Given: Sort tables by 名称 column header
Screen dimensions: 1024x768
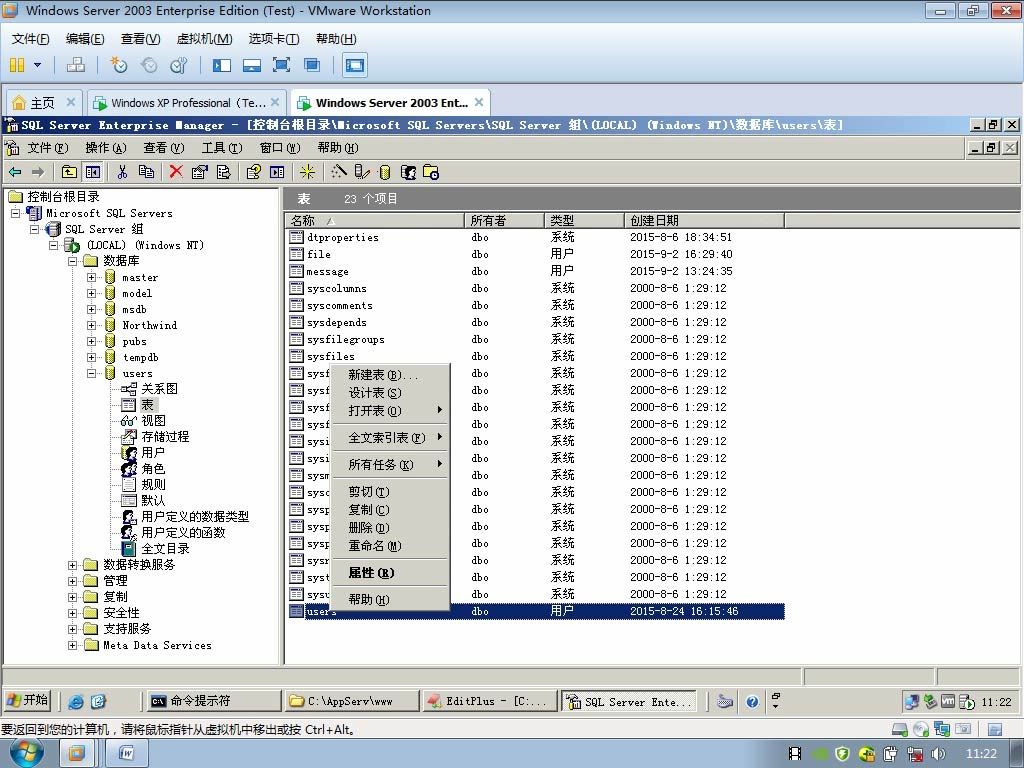Looking at the screenshot, I should click(x=375, y=220).
